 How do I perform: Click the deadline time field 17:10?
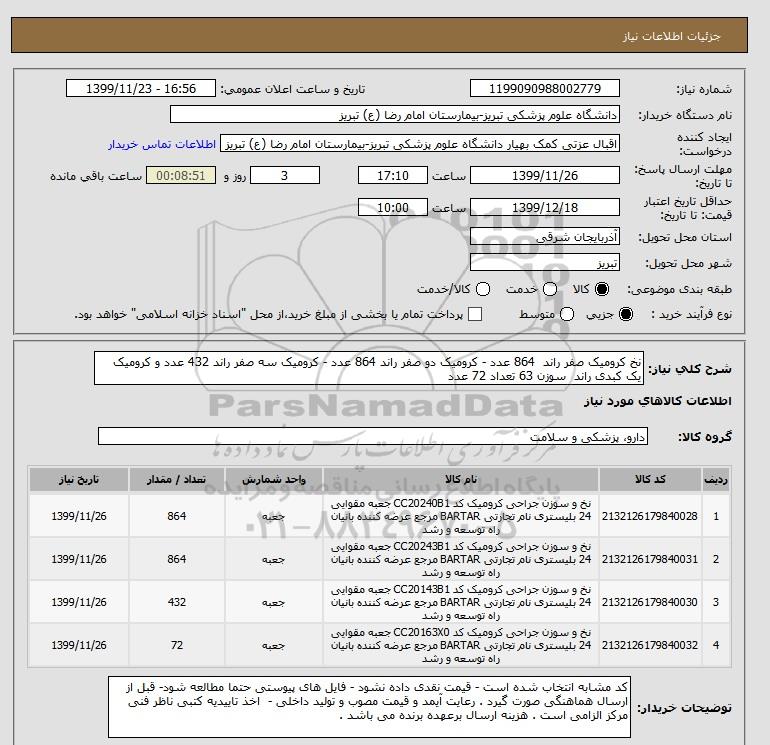tap(393, 175)
